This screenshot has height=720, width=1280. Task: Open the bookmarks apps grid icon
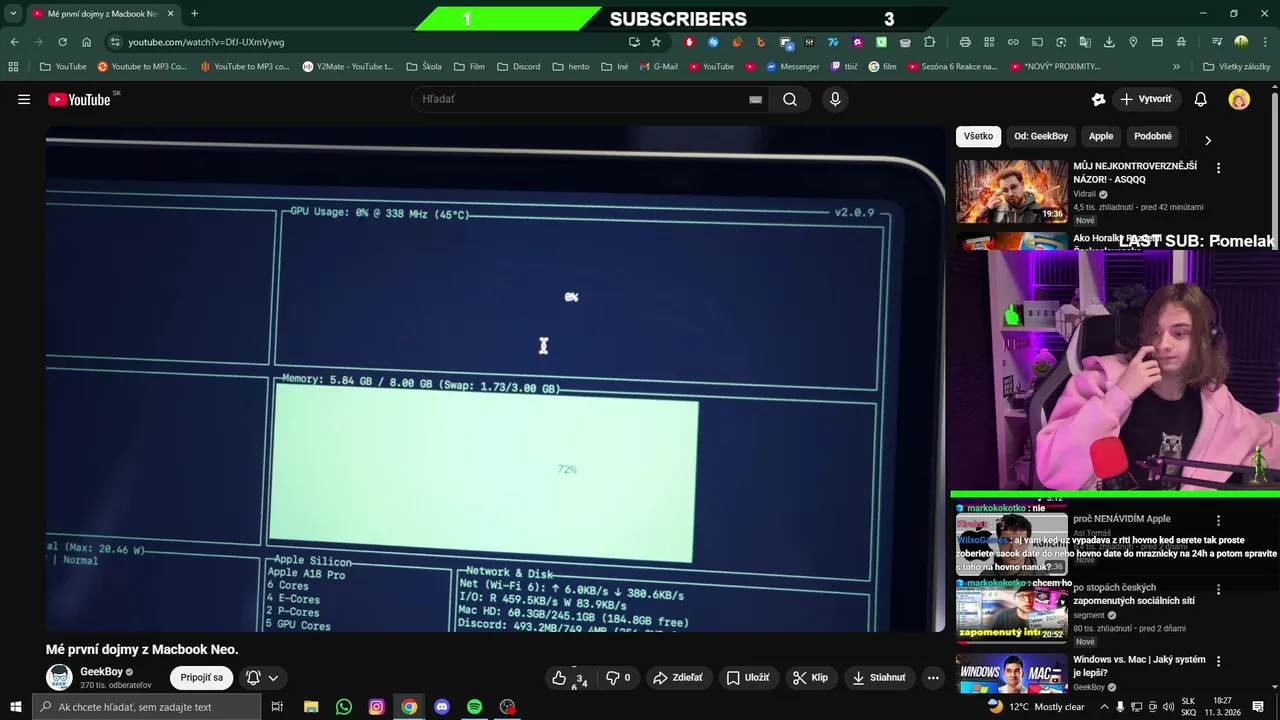tap(13, 67)
